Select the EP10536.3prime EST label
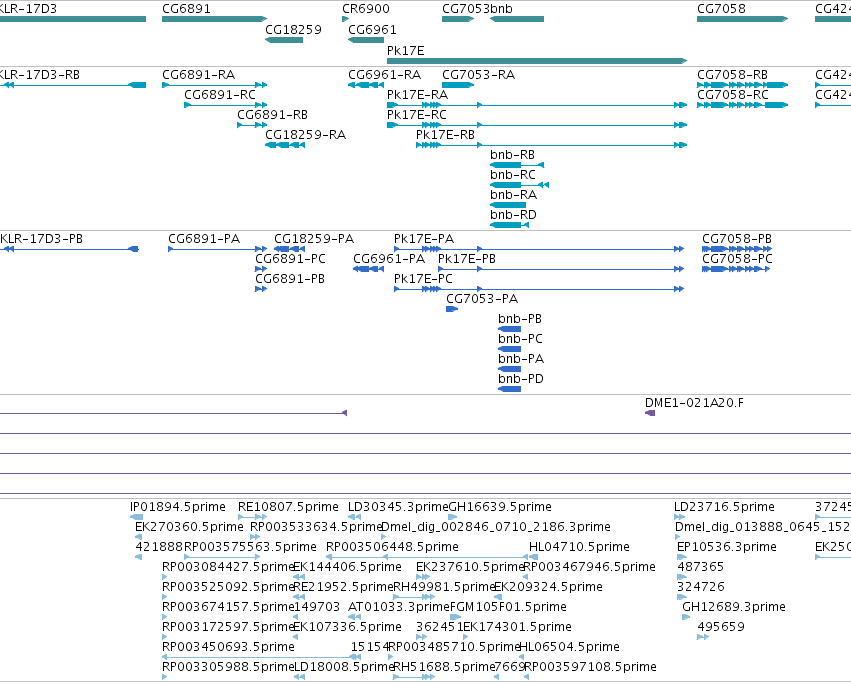This screenshot has height=682, width=851. 727,546
